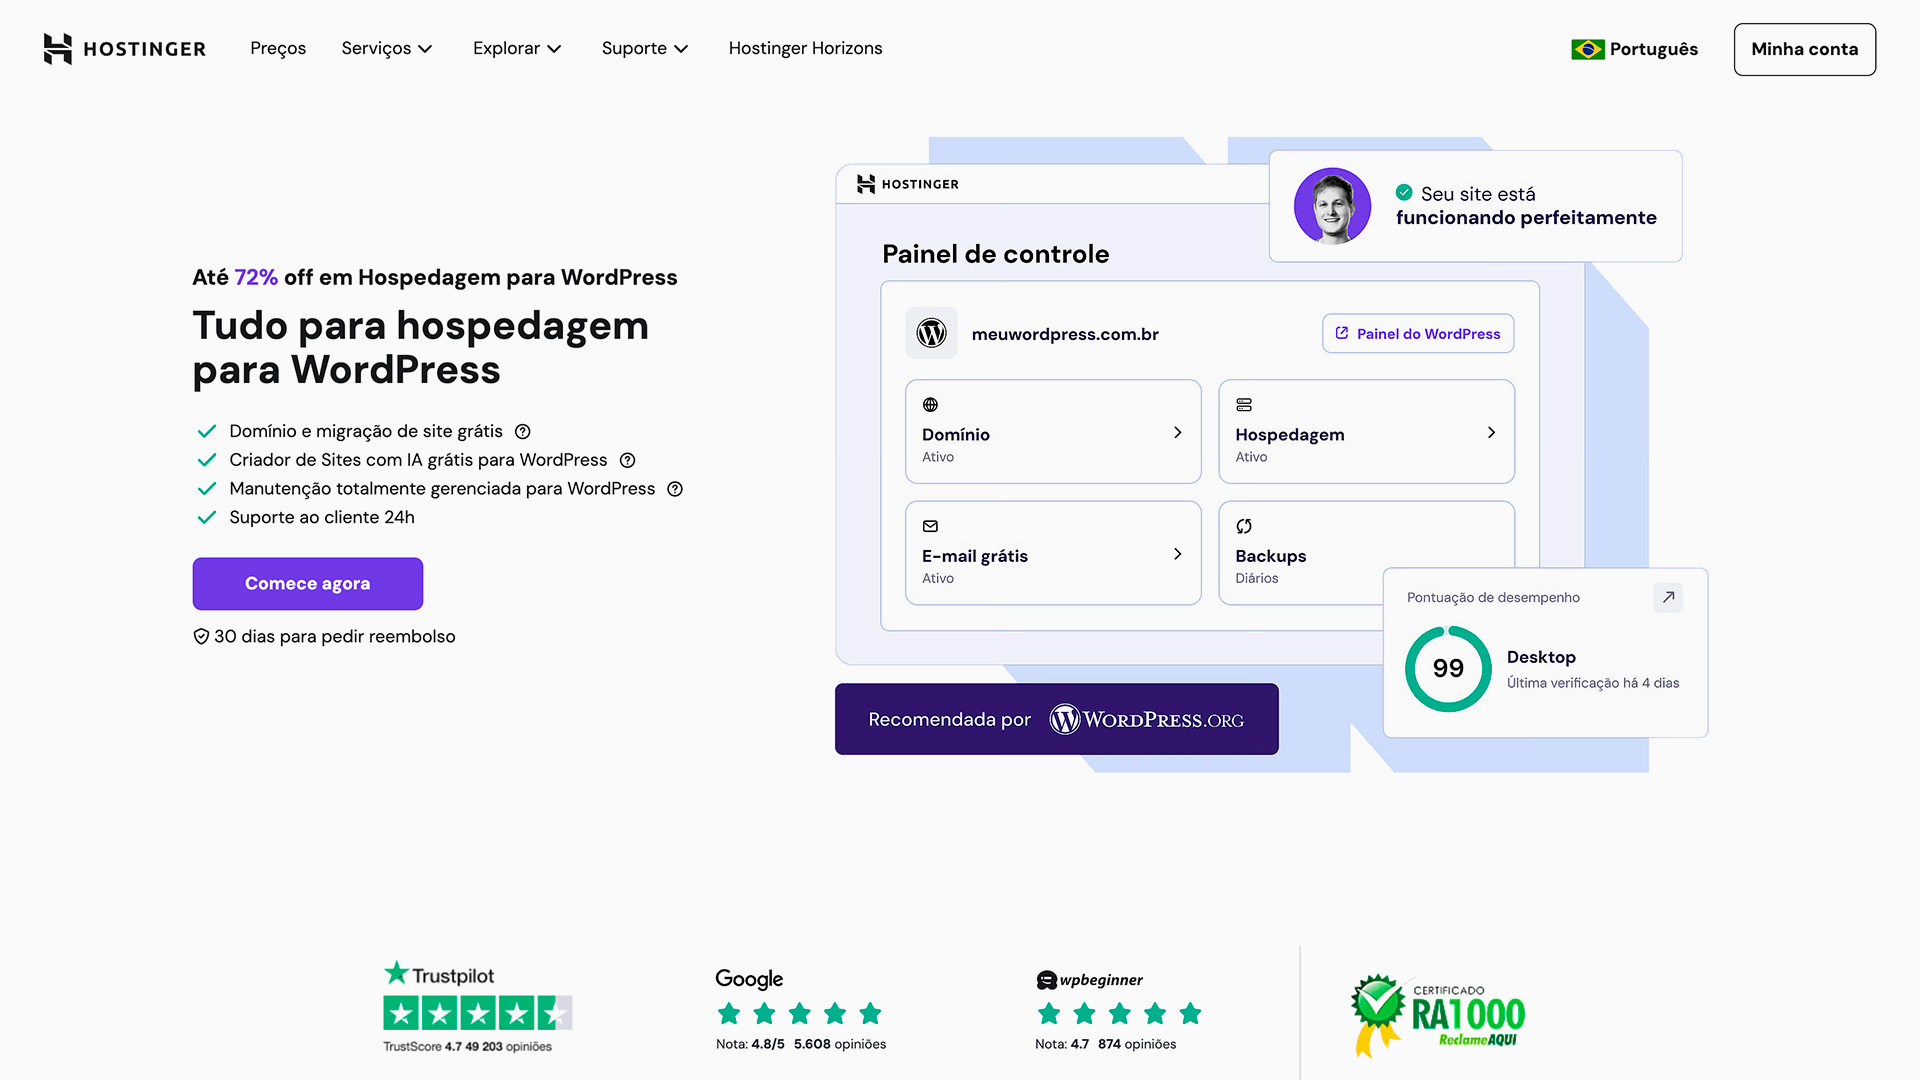The width and height of the screenshot is (1920, 1080).
Task: Click the Google five-star rating
Action: [800, 1014]
